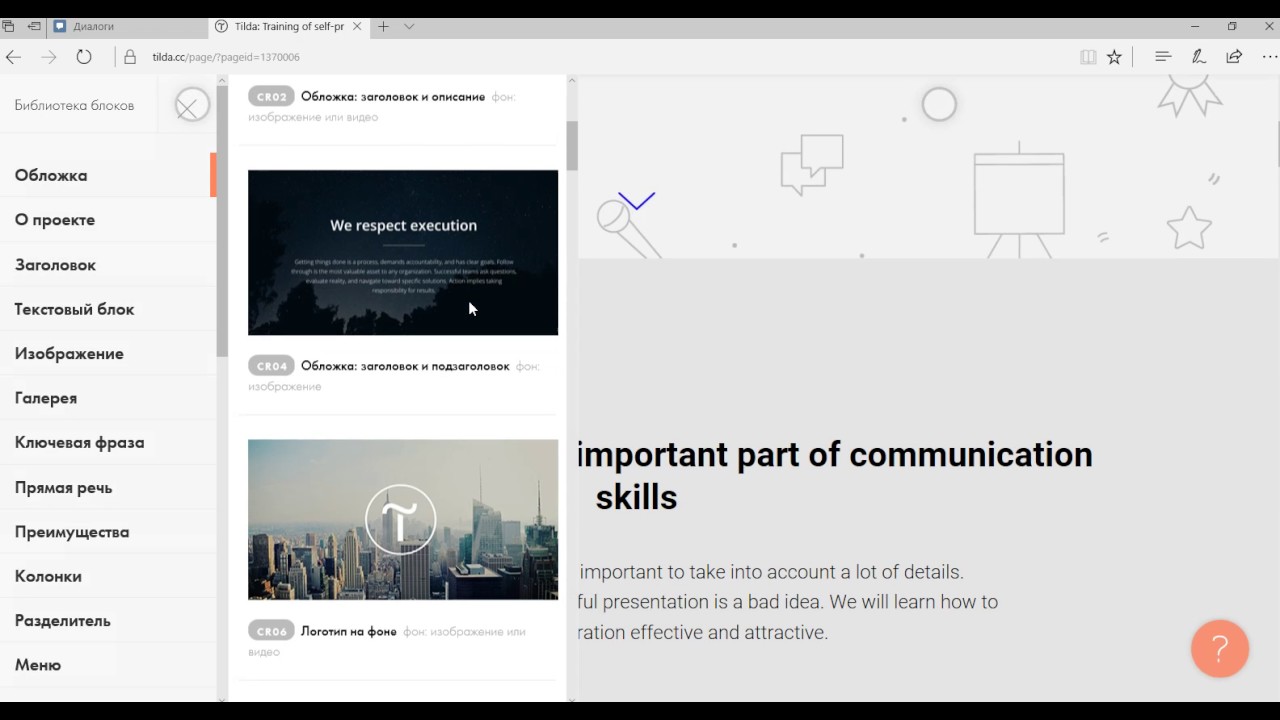
Task: Select Галерея category
Action: point(46,398)
